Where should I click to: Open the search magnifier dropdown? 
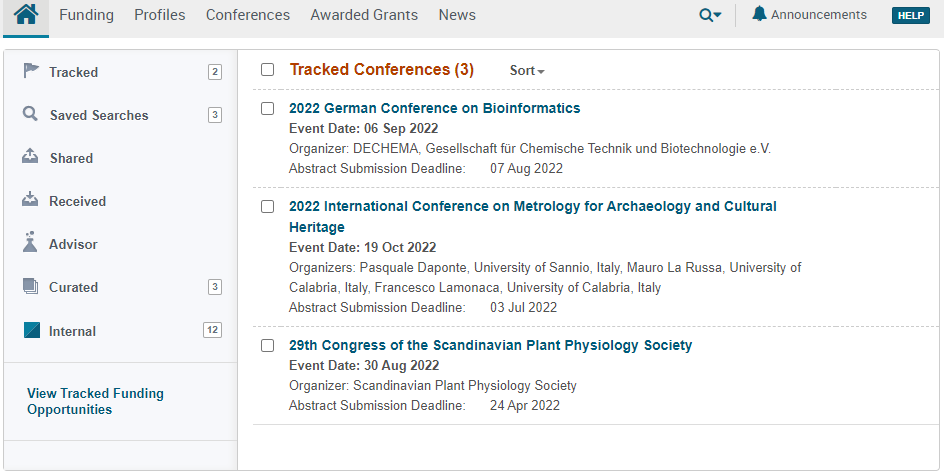pos(710,15)
